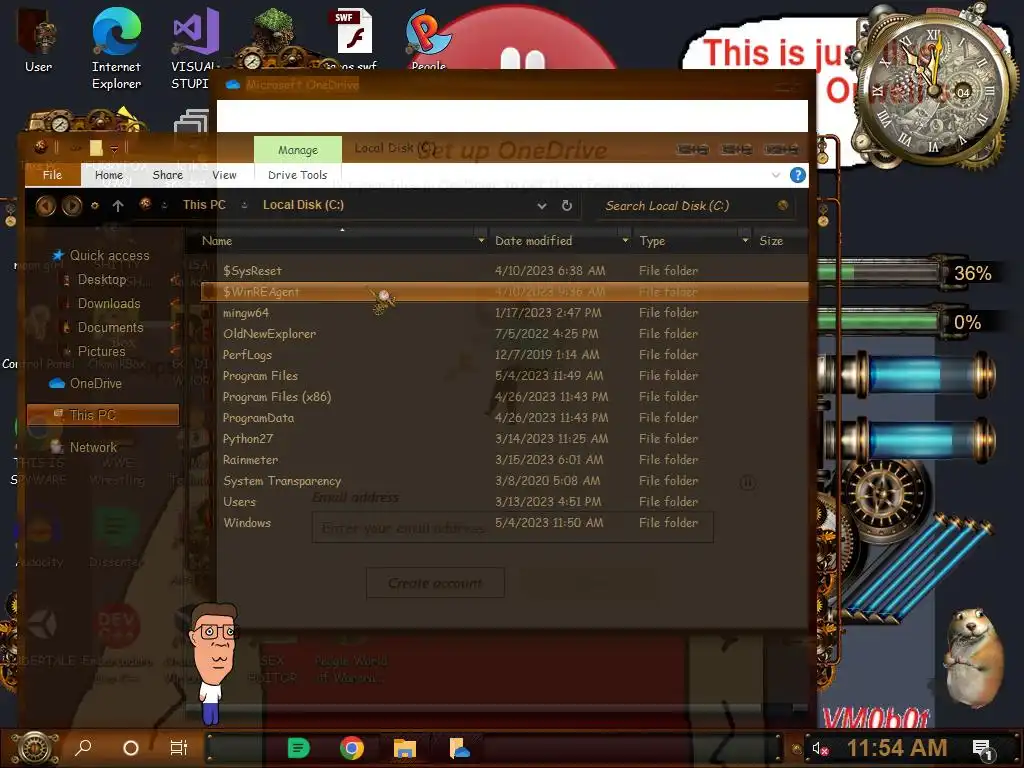Viewport: 1024px width, 768px height.
Task: Select the Python27 folder row
Action: pos(504,438)
